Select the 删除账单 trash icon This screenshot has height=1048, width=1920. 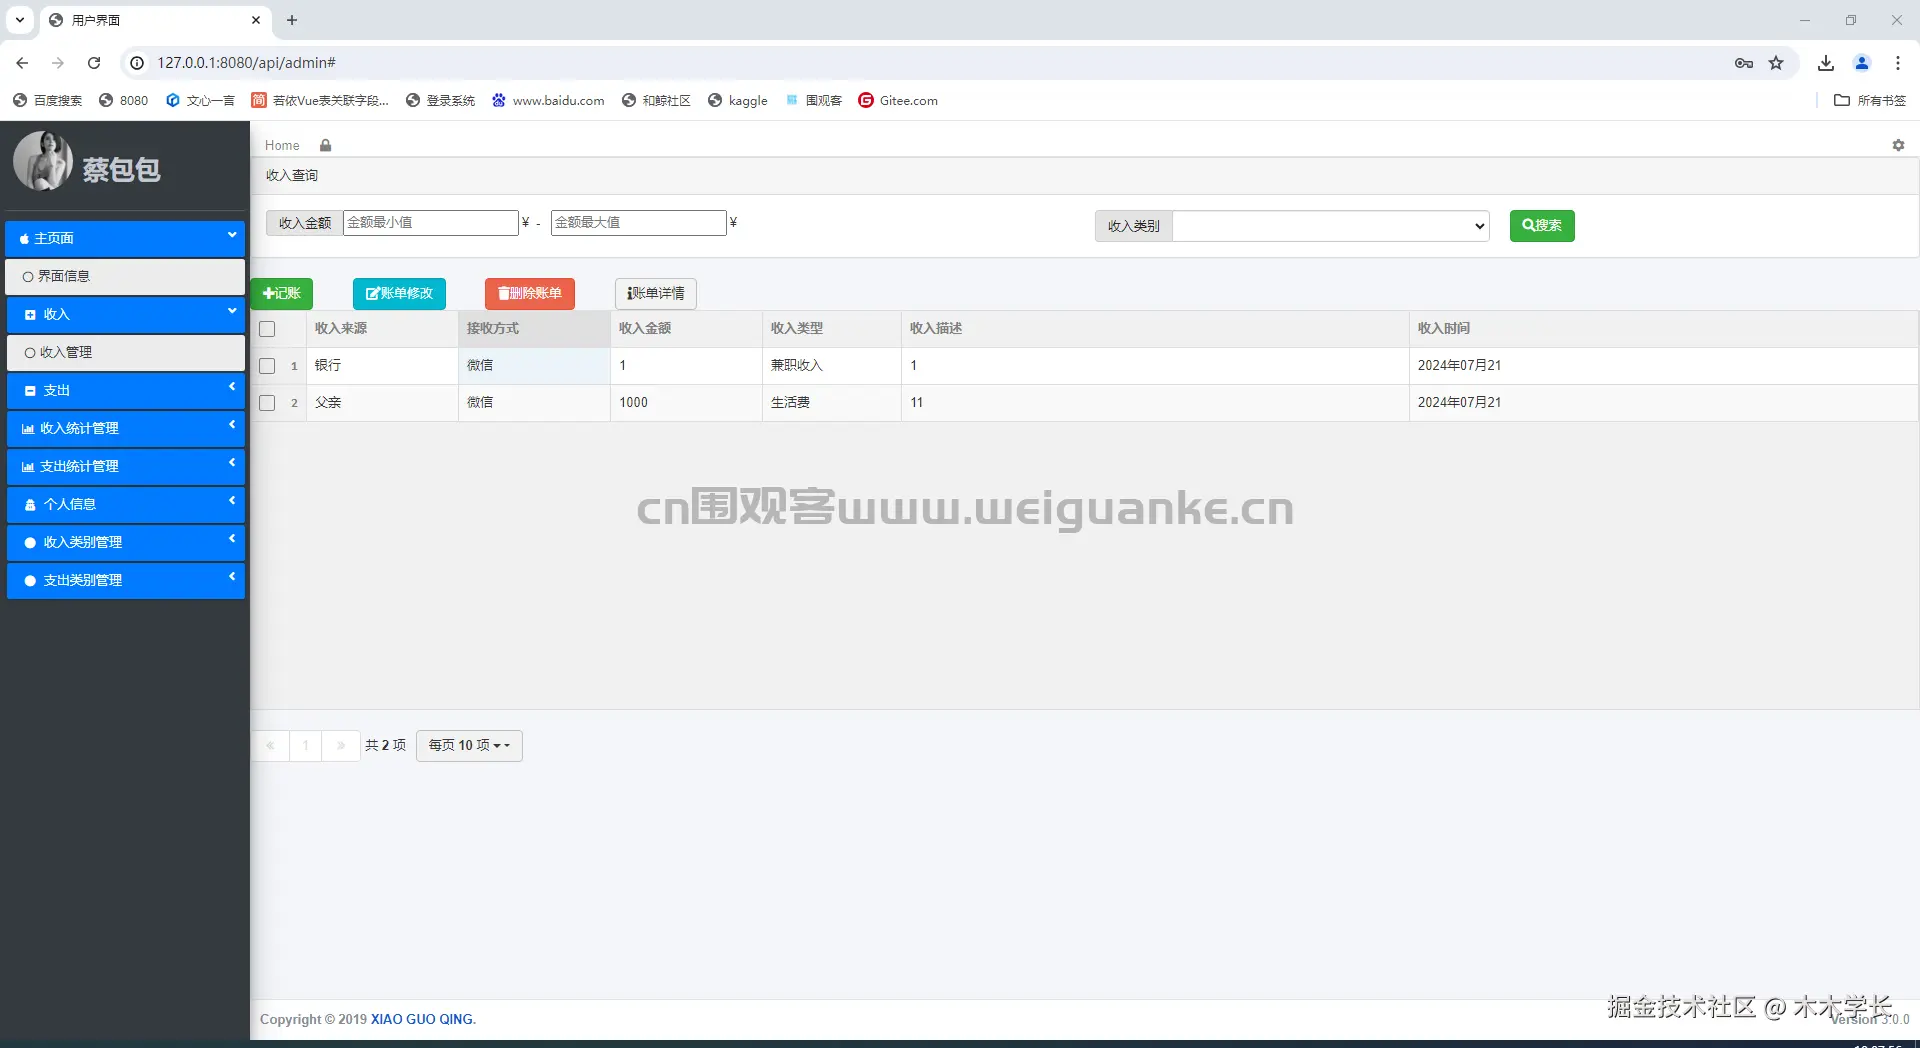click(x=504, y=294)
